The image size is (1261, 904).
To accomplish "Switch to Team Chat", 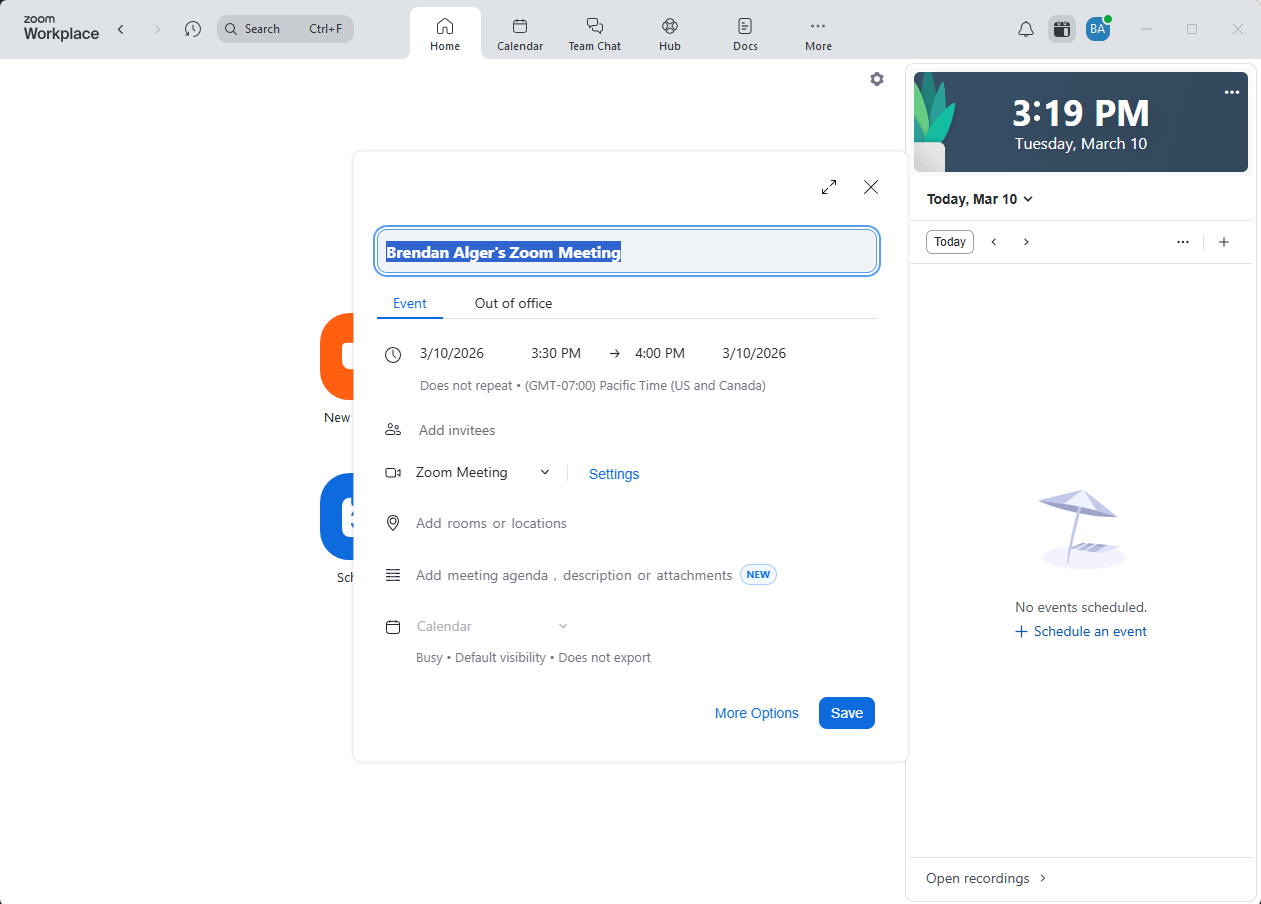I will pos(594,32).
